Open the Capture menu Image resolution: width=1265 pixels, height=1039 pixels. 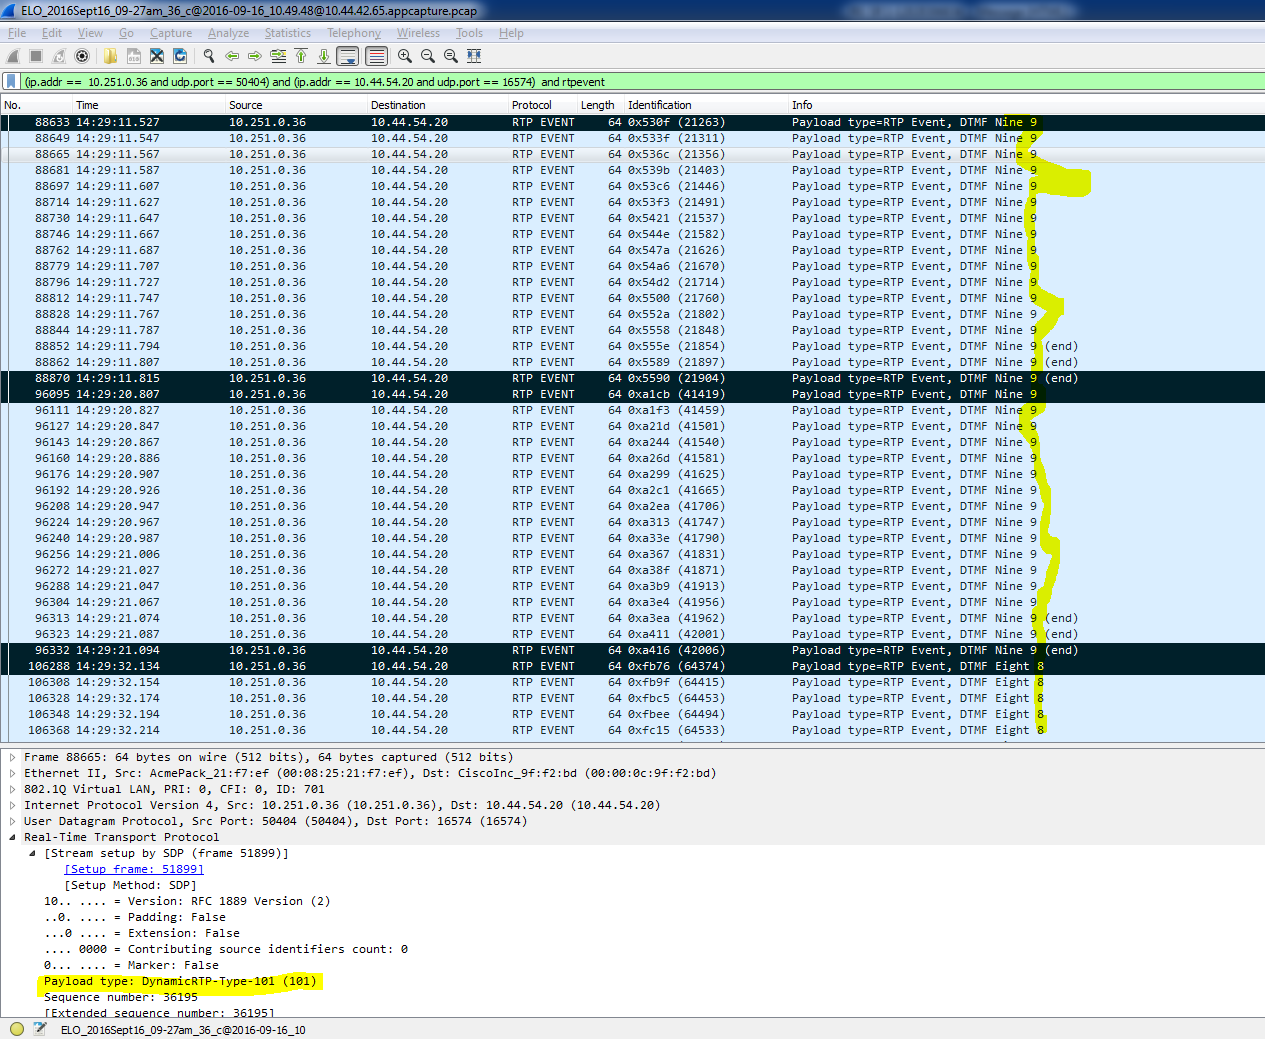click(171, 33)
